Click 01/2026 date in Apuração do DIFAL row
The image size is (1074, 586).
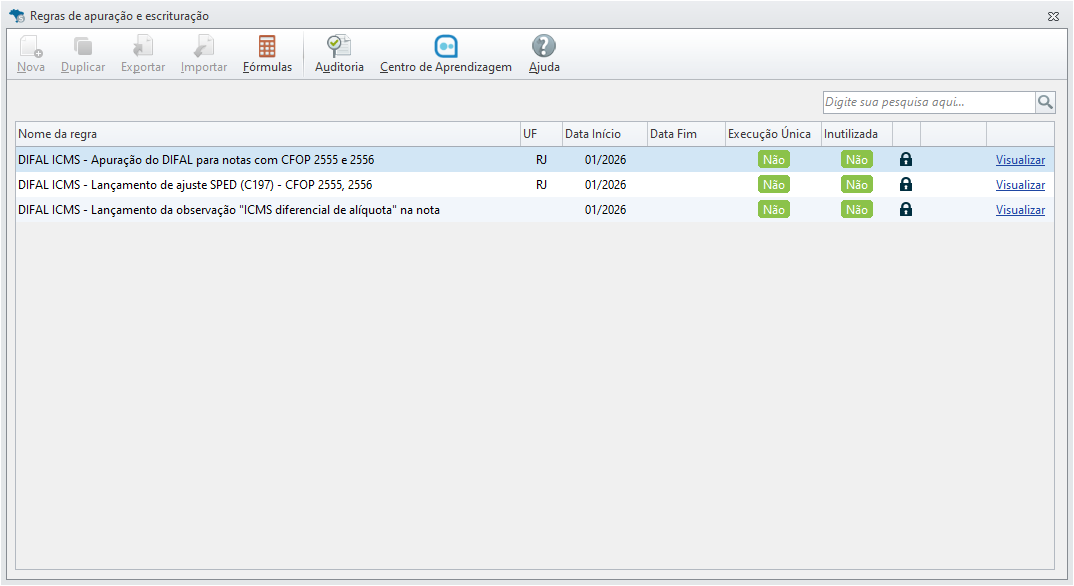point(605,160)
